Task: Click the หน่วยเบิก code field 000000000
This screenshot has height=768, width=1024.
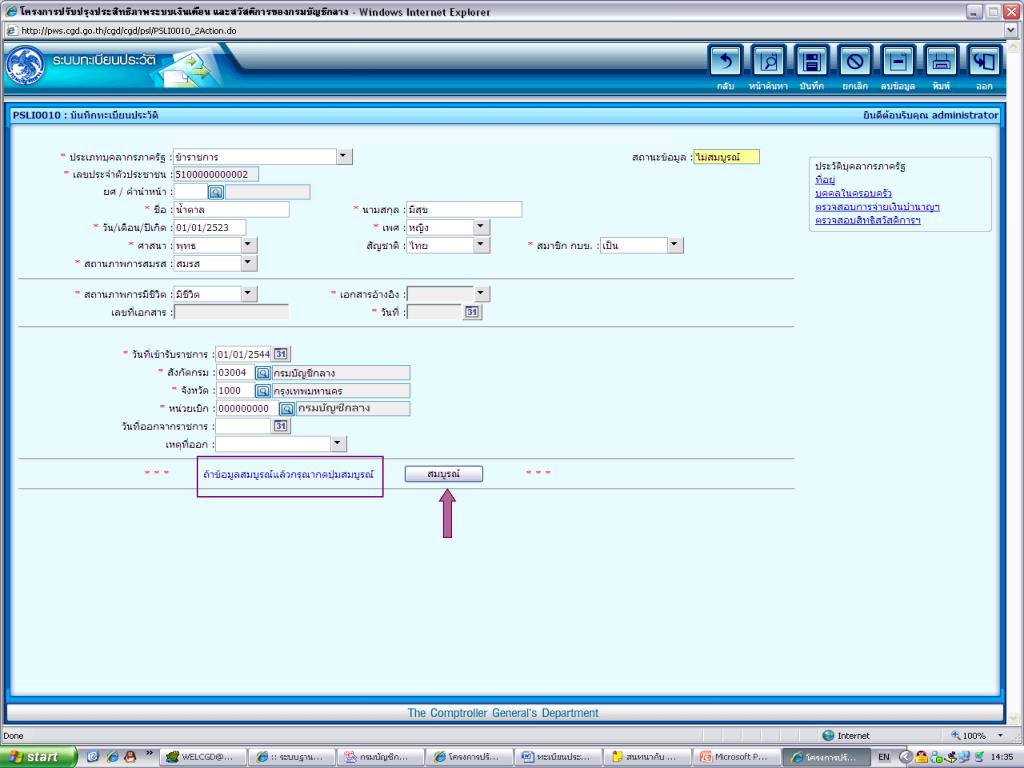Action: click(247, 408)
